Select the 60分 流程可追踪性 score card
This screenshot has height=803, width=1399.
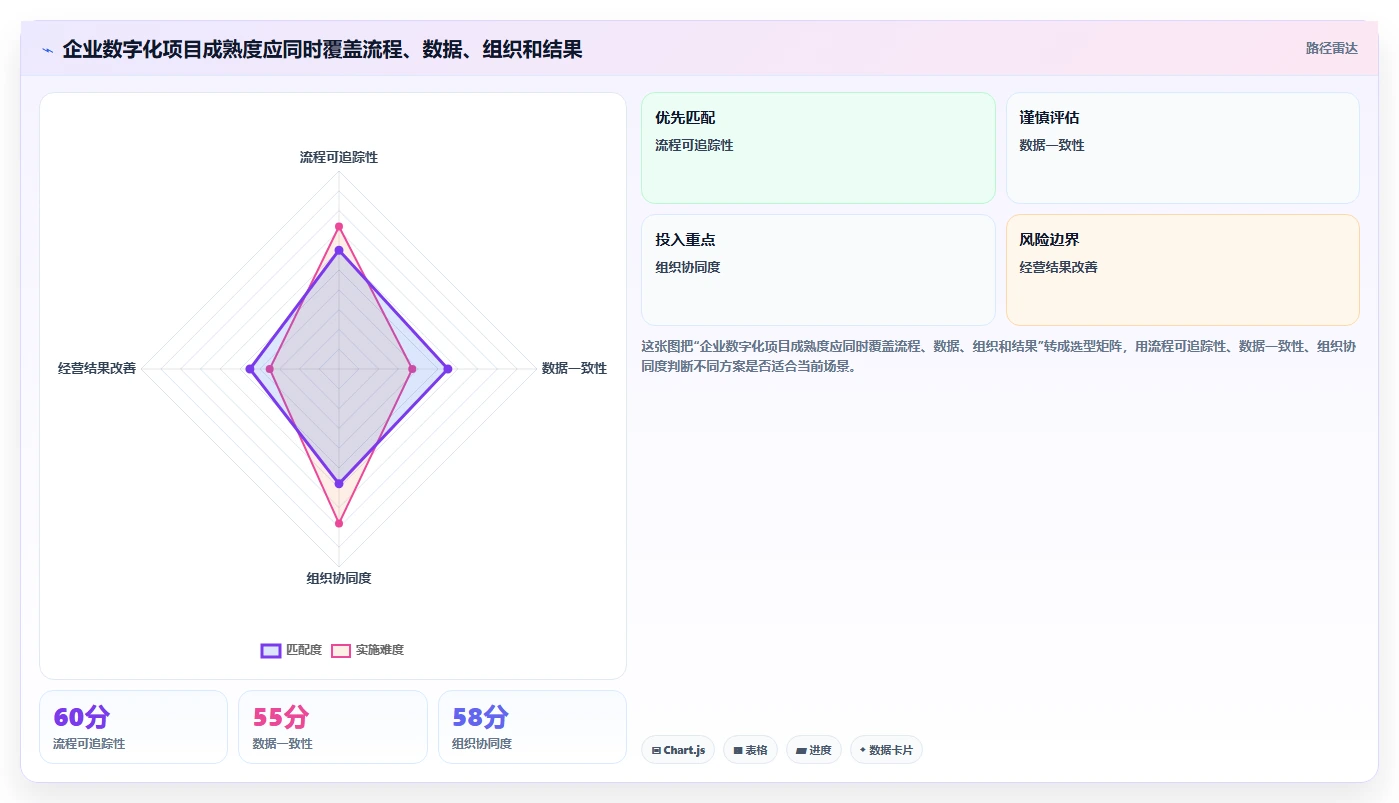click(133, 727)
